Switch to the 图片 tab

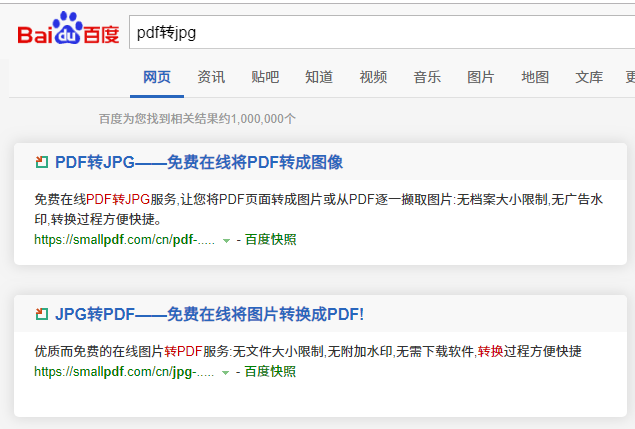481,77
